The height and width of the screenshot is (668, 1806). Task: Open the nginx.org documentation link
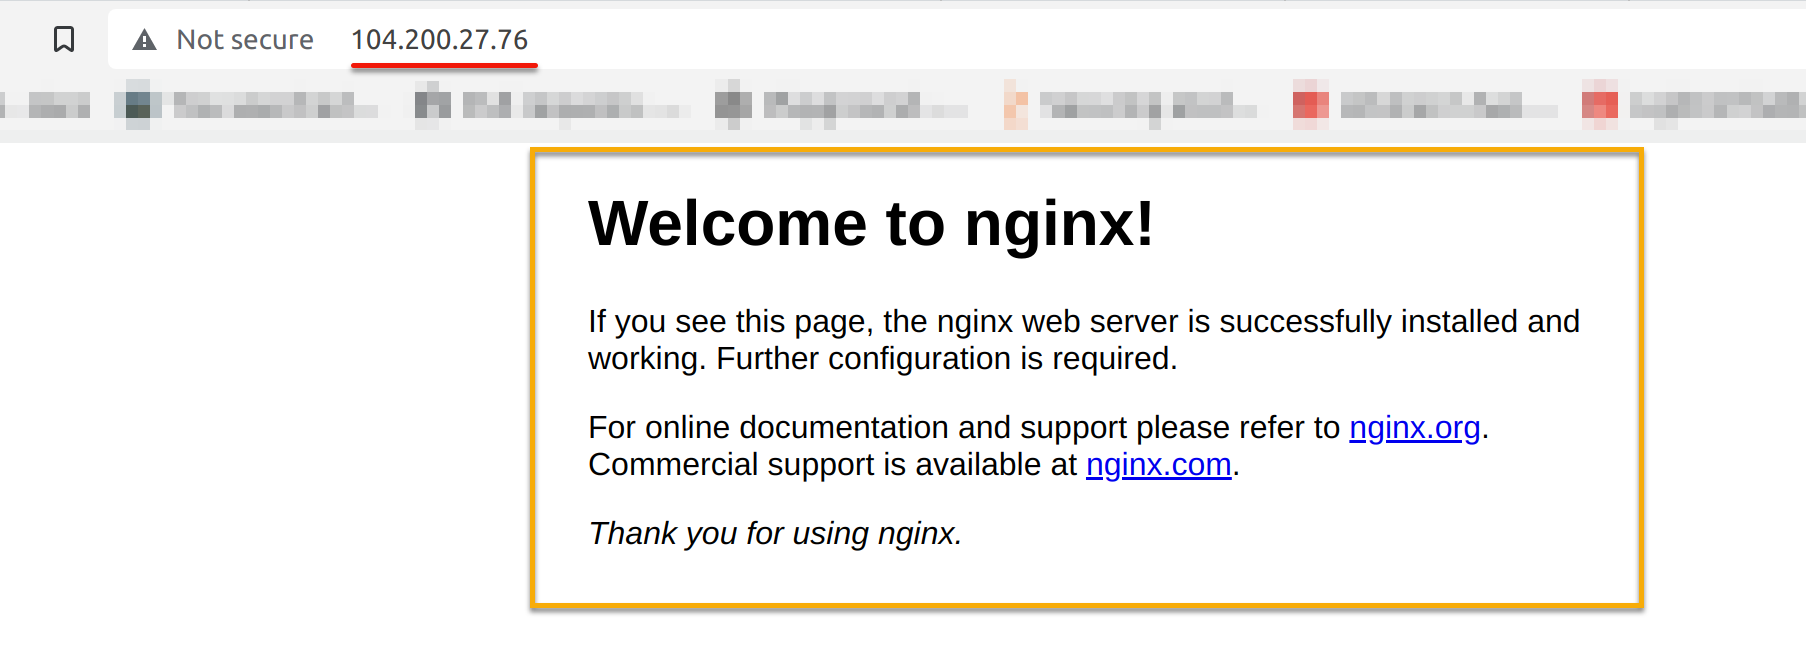point(1414,428)
